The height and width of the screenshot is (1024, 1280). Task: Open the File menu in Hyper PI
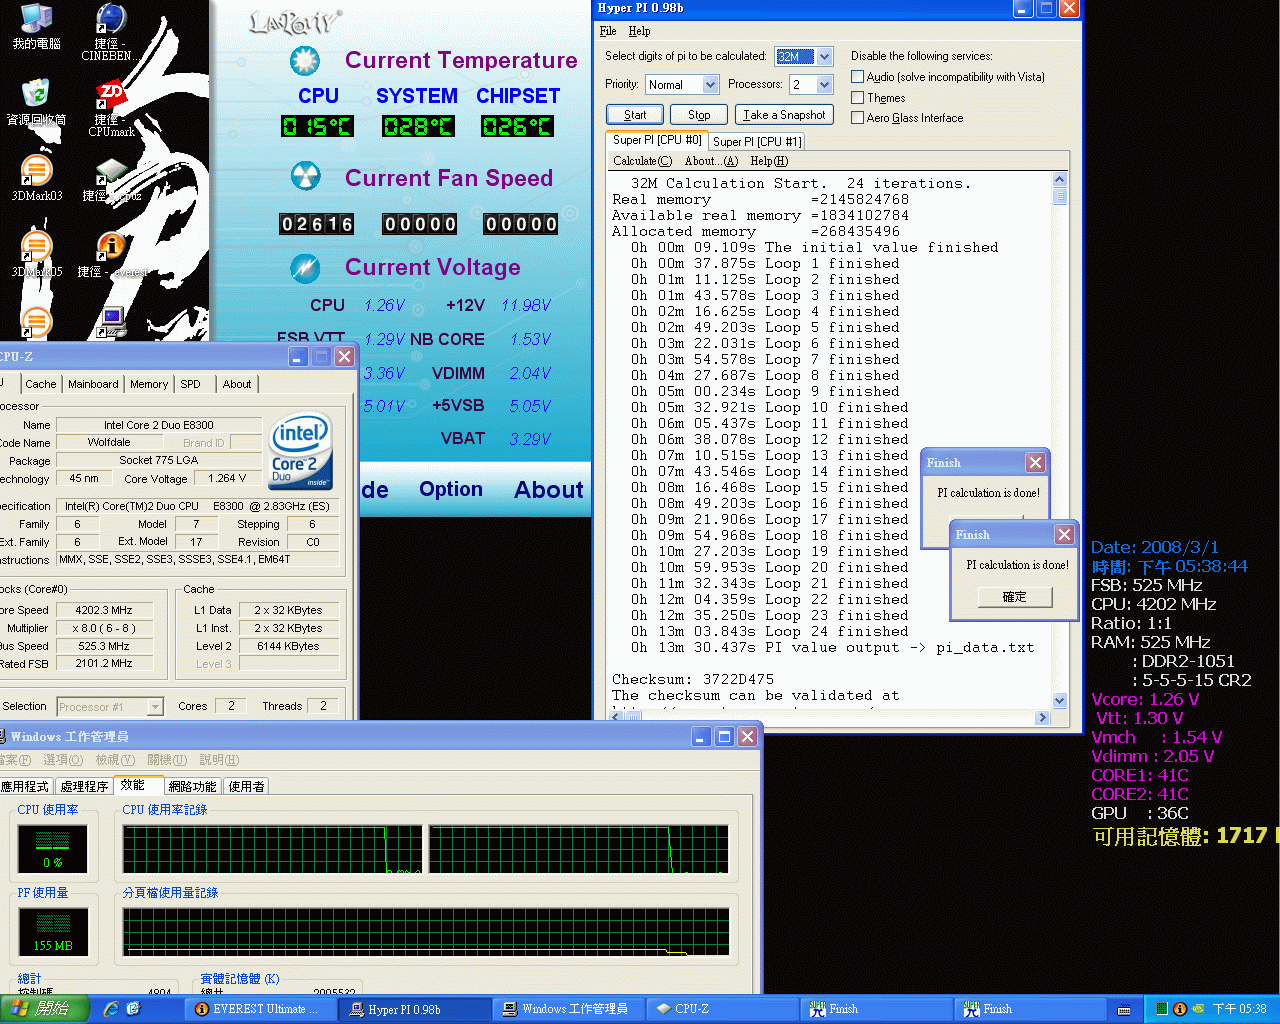tap(608, 31)
